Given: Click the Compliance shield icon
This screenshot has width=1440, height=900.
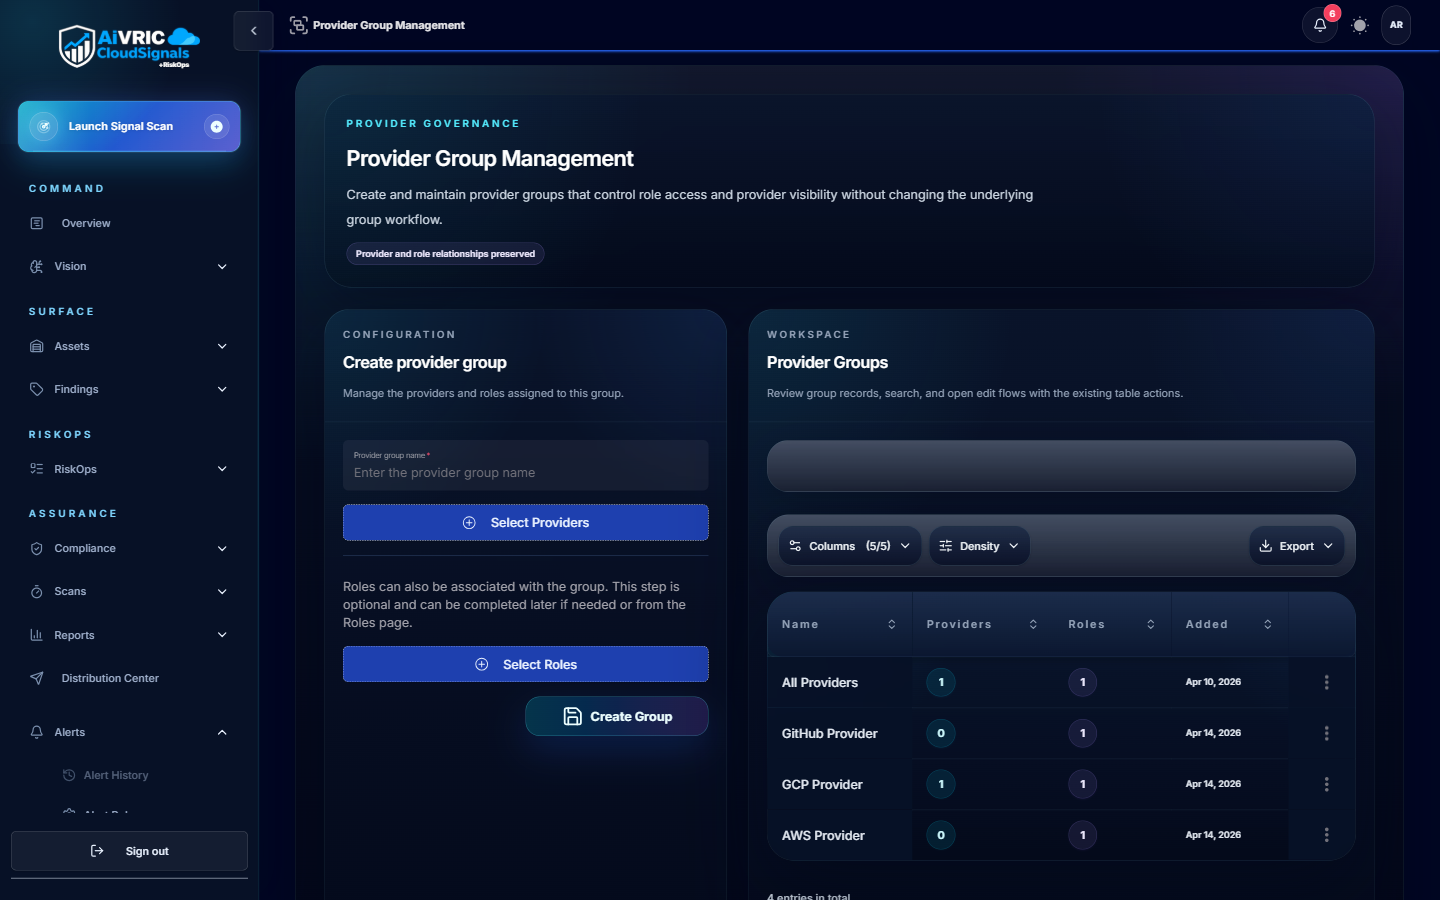Looking at the screenshot, I should [x=37, y=548].
